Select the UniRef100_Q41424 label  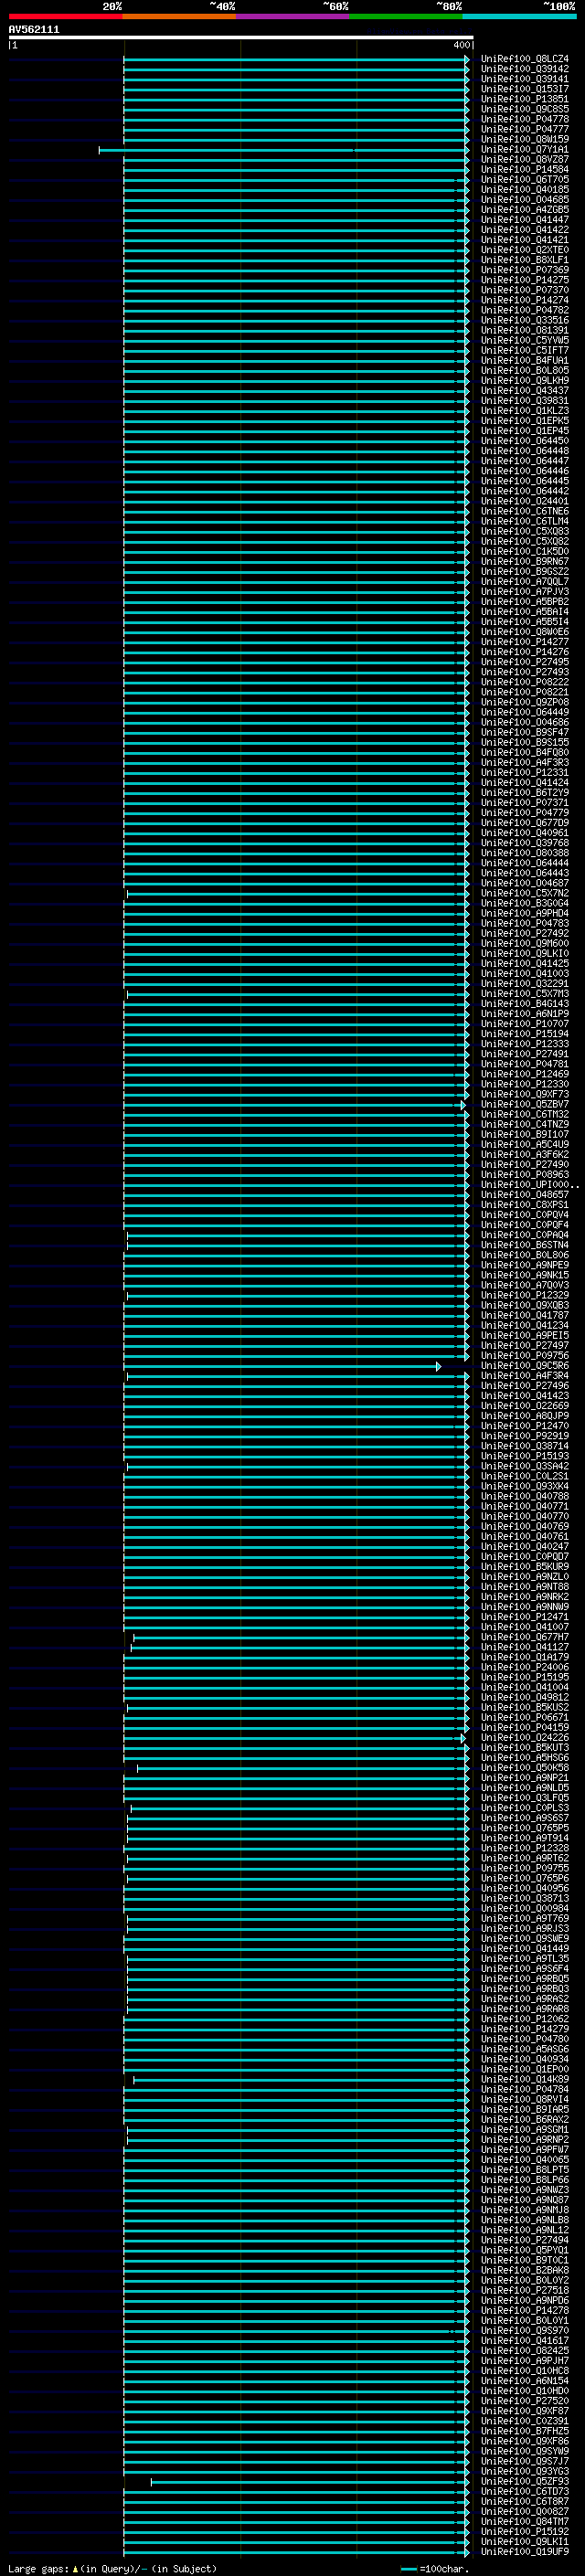point(524,783)
